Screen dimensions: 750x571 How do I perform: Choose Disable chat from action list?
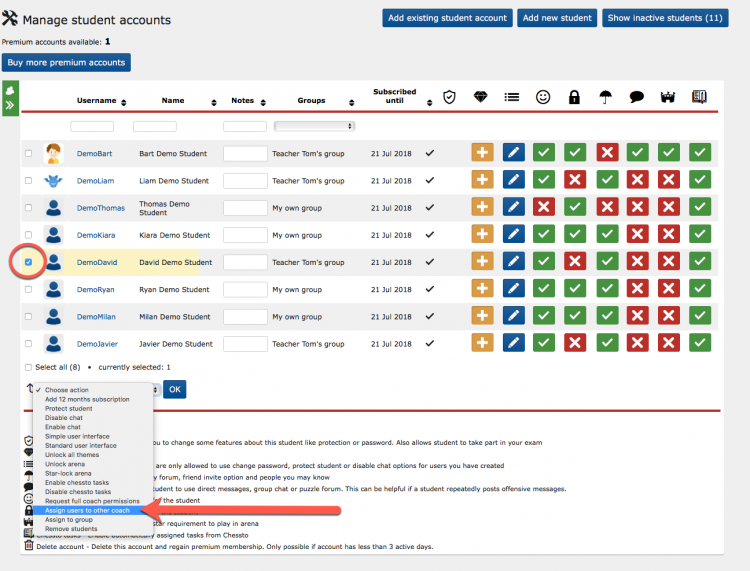coord(64,417)
